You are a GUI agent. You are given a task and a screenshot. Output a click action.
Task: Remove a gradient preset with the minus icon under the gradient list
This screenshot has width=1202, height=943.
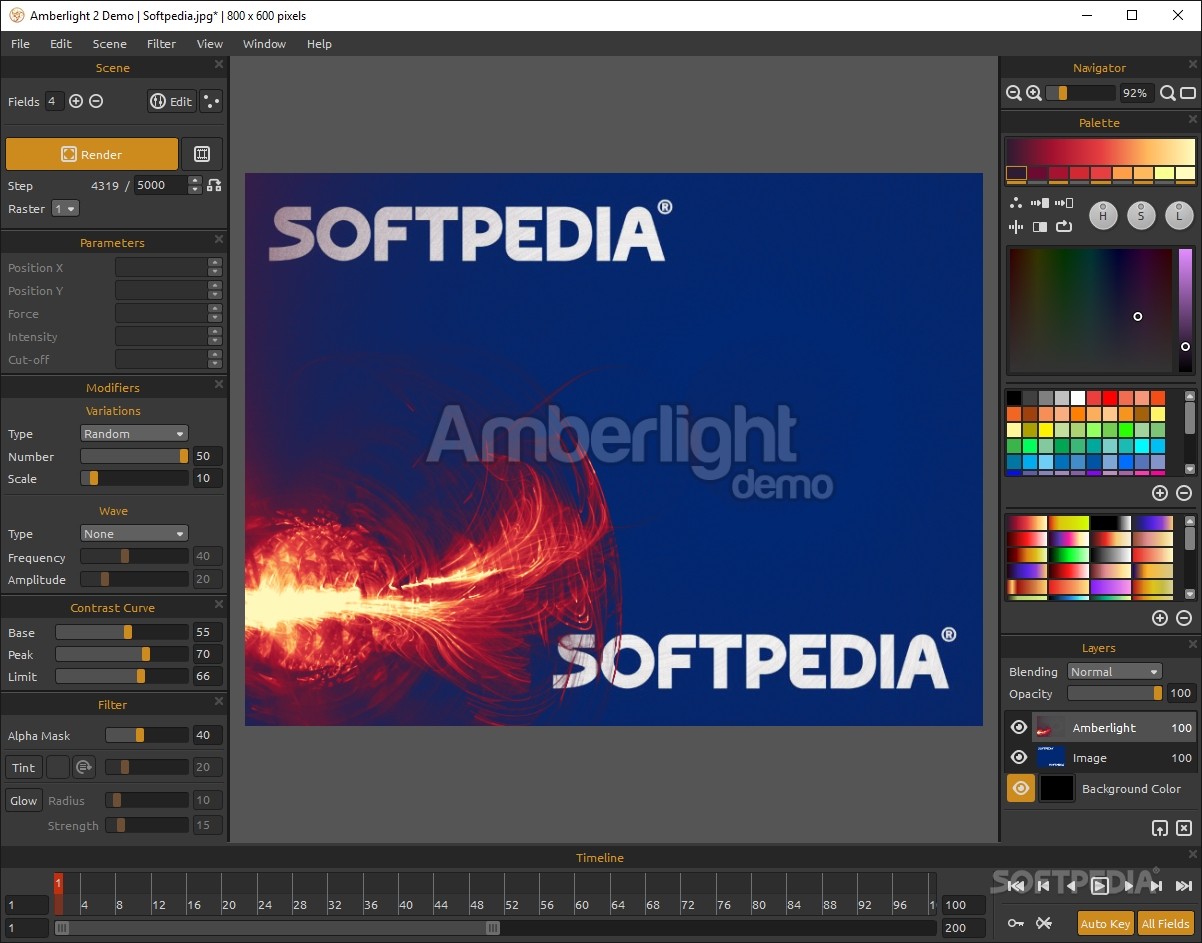tap(1184, 618)
